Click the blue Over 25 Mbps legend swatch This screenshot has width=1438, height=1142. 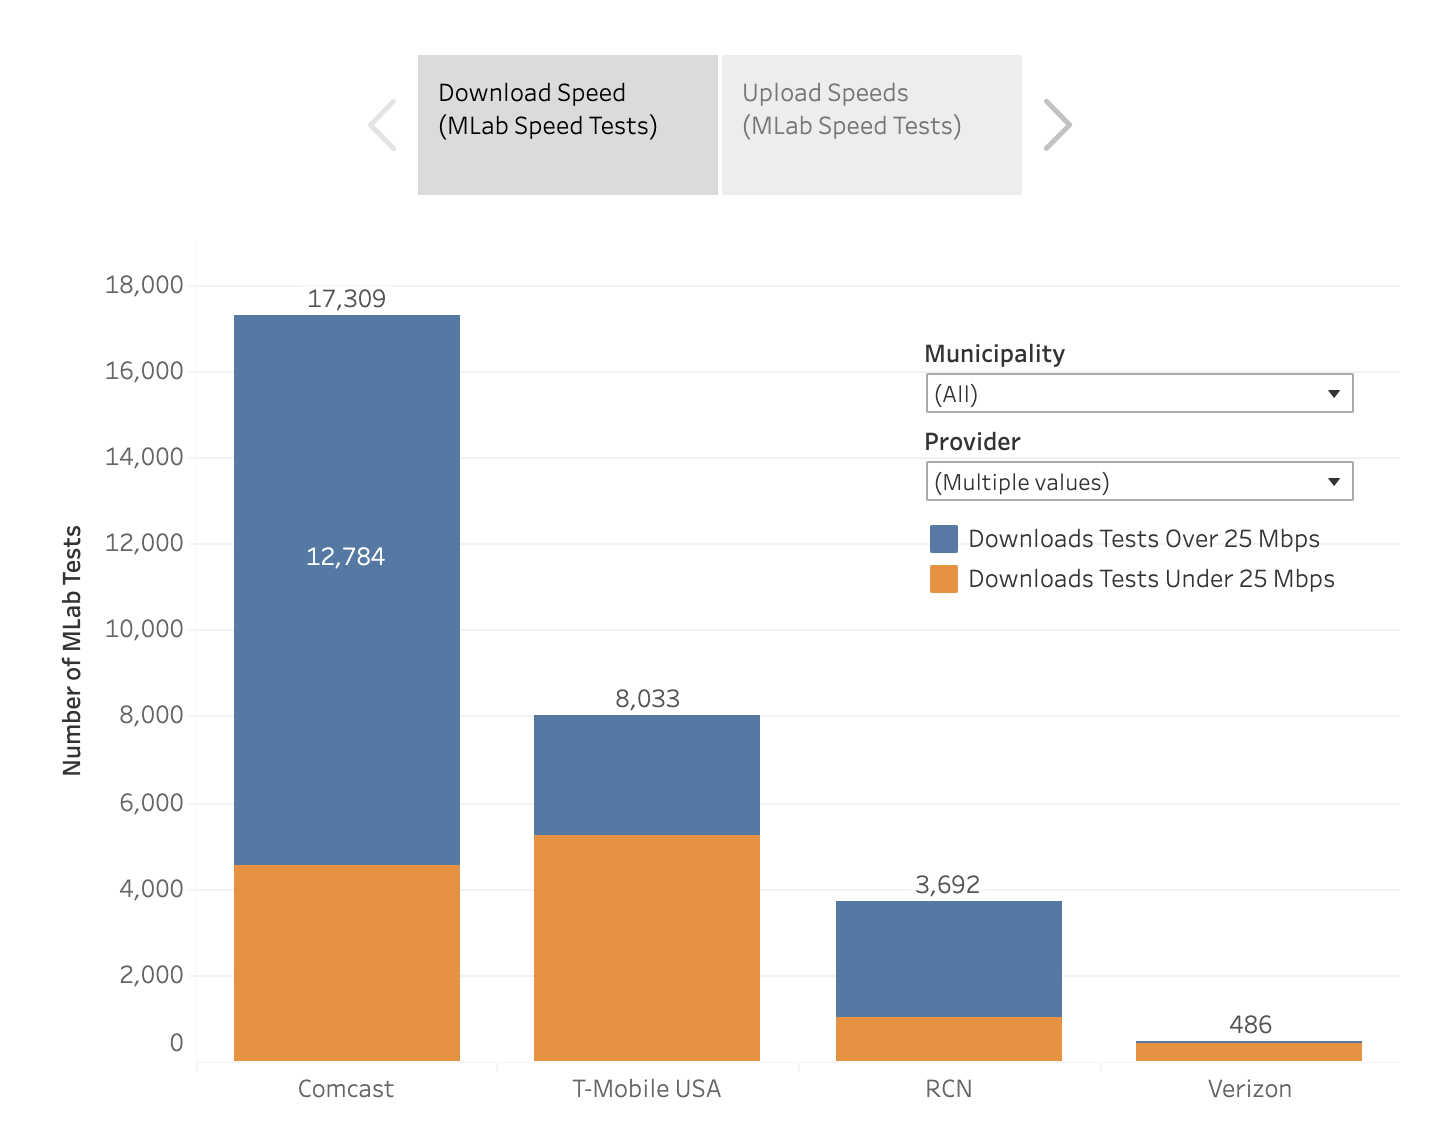point(944,539)
